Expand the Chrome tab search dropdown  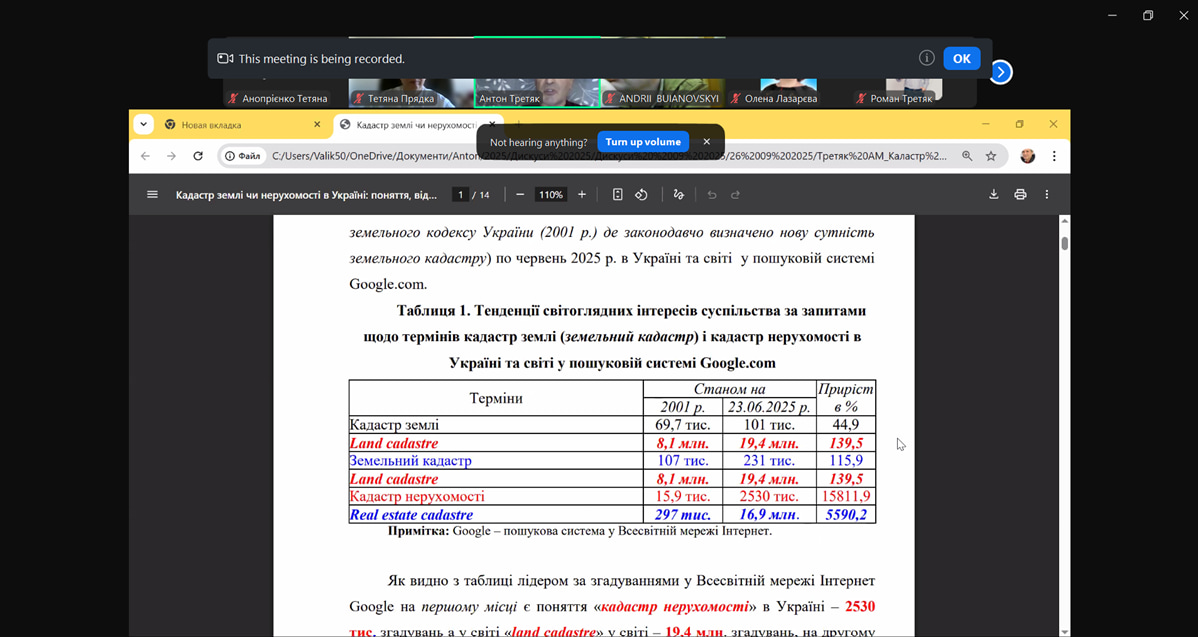[144, 125]
